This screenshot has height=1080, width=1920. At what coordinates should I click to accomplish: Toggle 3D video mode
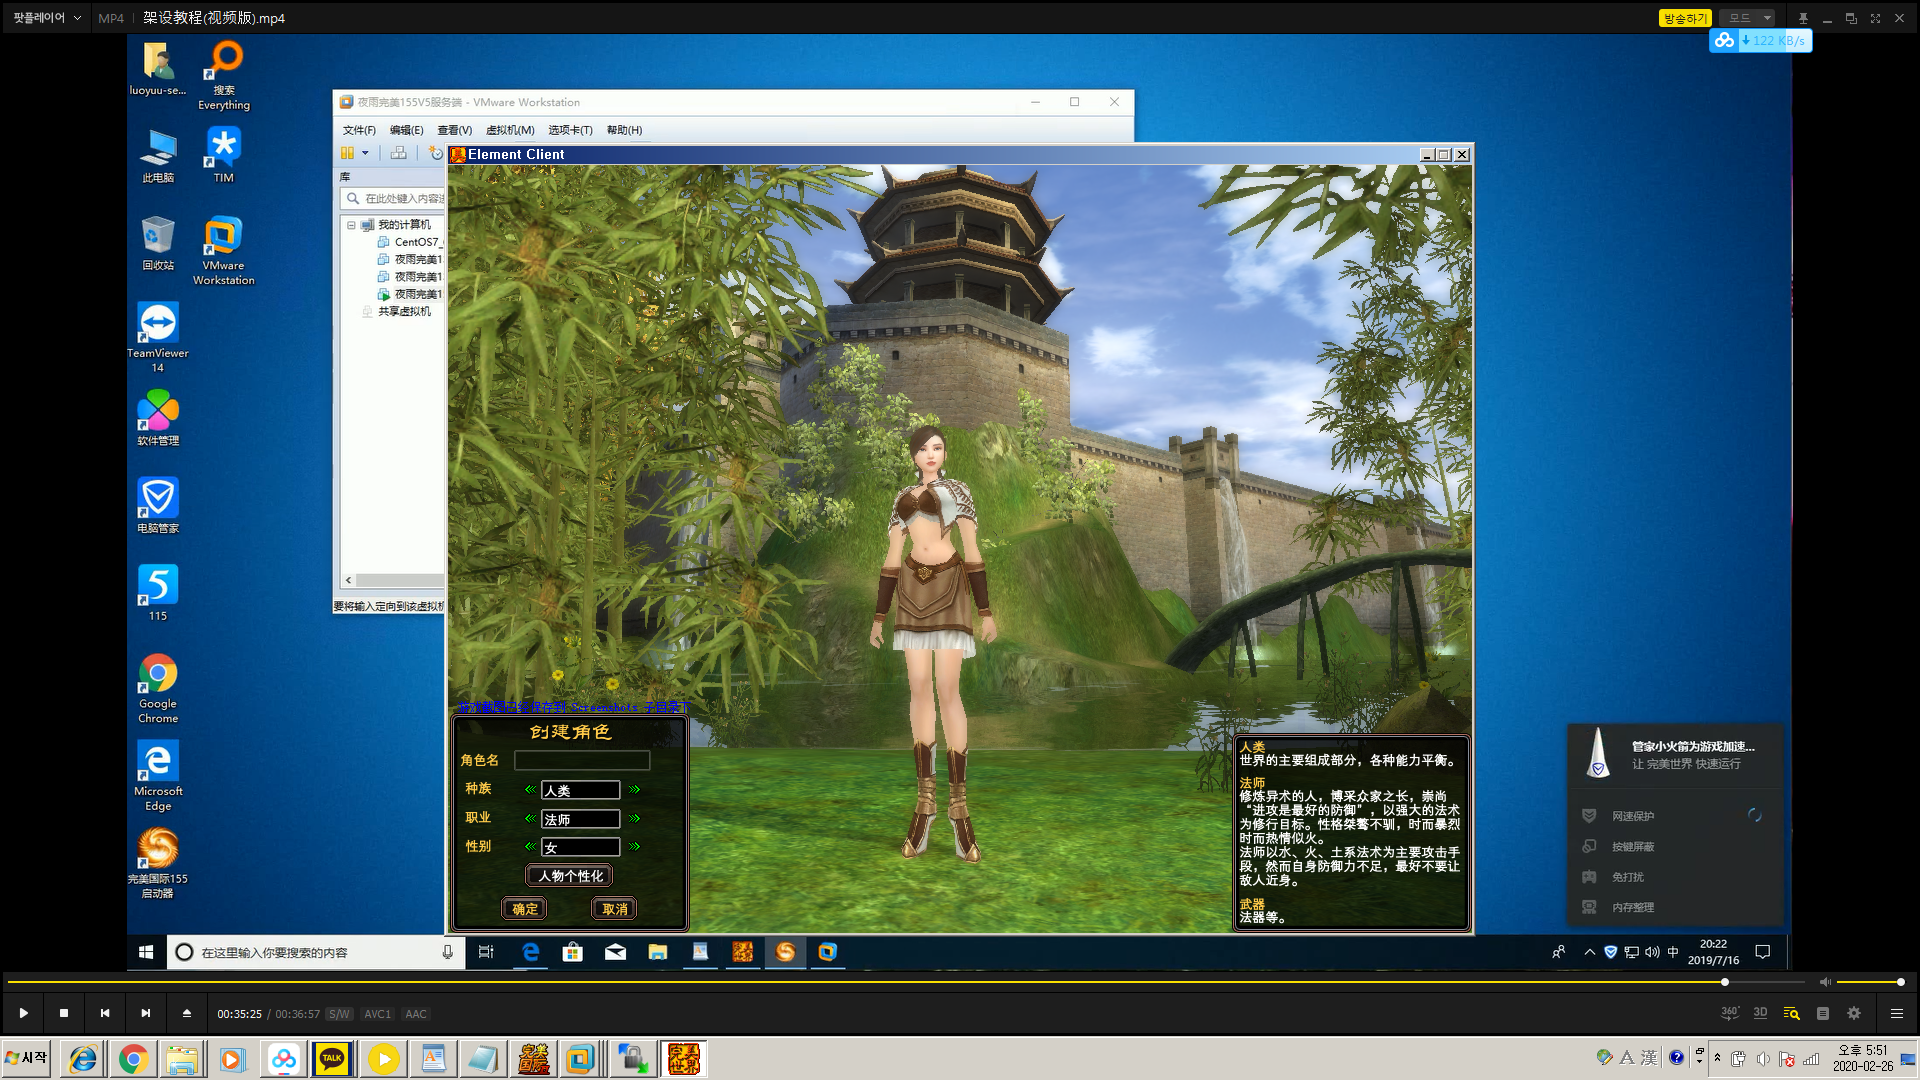(1760, 1013)
